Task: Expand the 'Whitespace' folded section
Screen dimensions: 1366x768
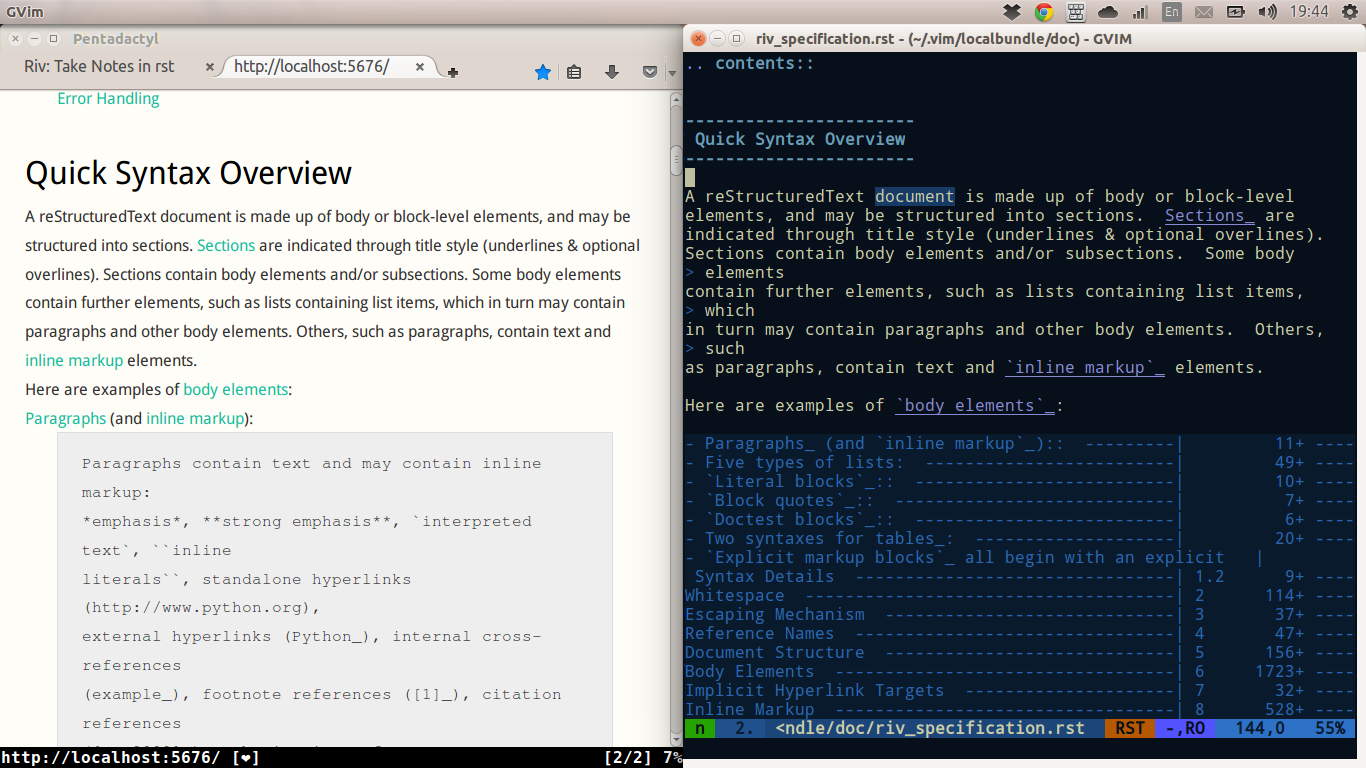Action: click(x=1020, y=595)
